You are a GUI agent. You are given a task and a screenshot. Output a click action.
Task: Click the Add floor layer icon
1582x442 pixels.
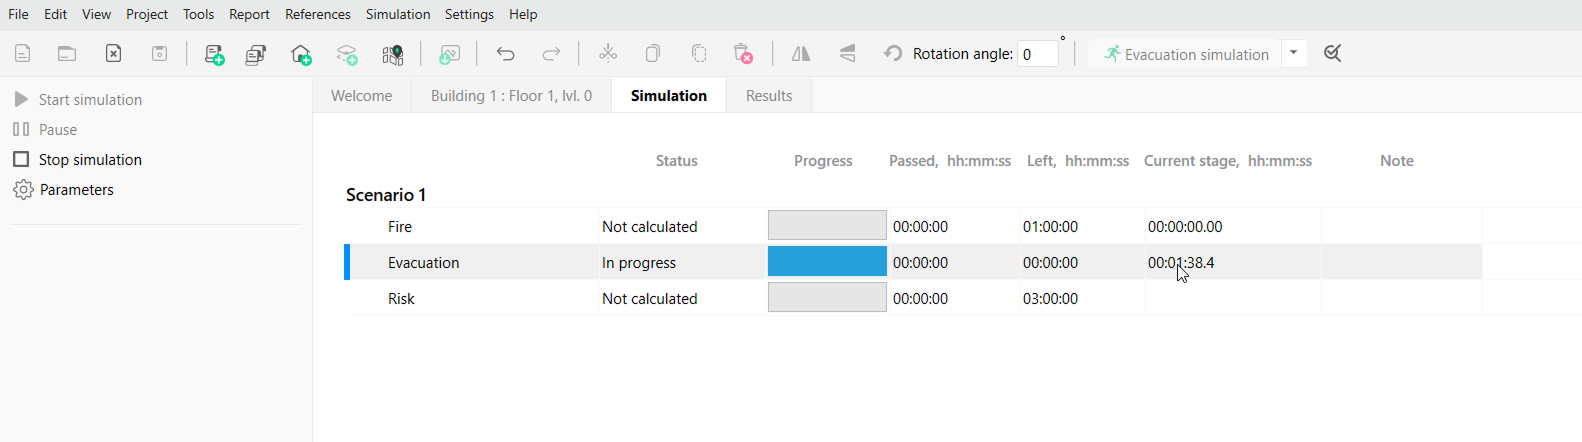pyautogui.click(x=347, y=54)
